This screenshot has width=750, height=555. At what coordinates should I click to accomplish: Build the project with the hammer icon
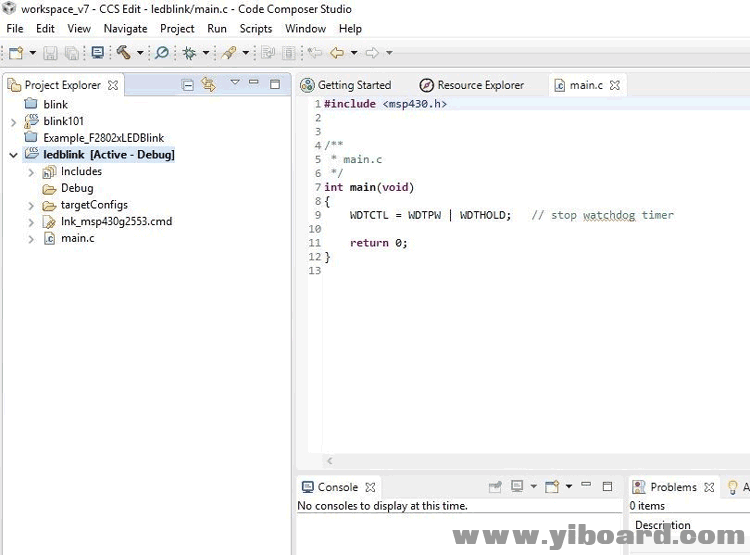click(123, 52)
